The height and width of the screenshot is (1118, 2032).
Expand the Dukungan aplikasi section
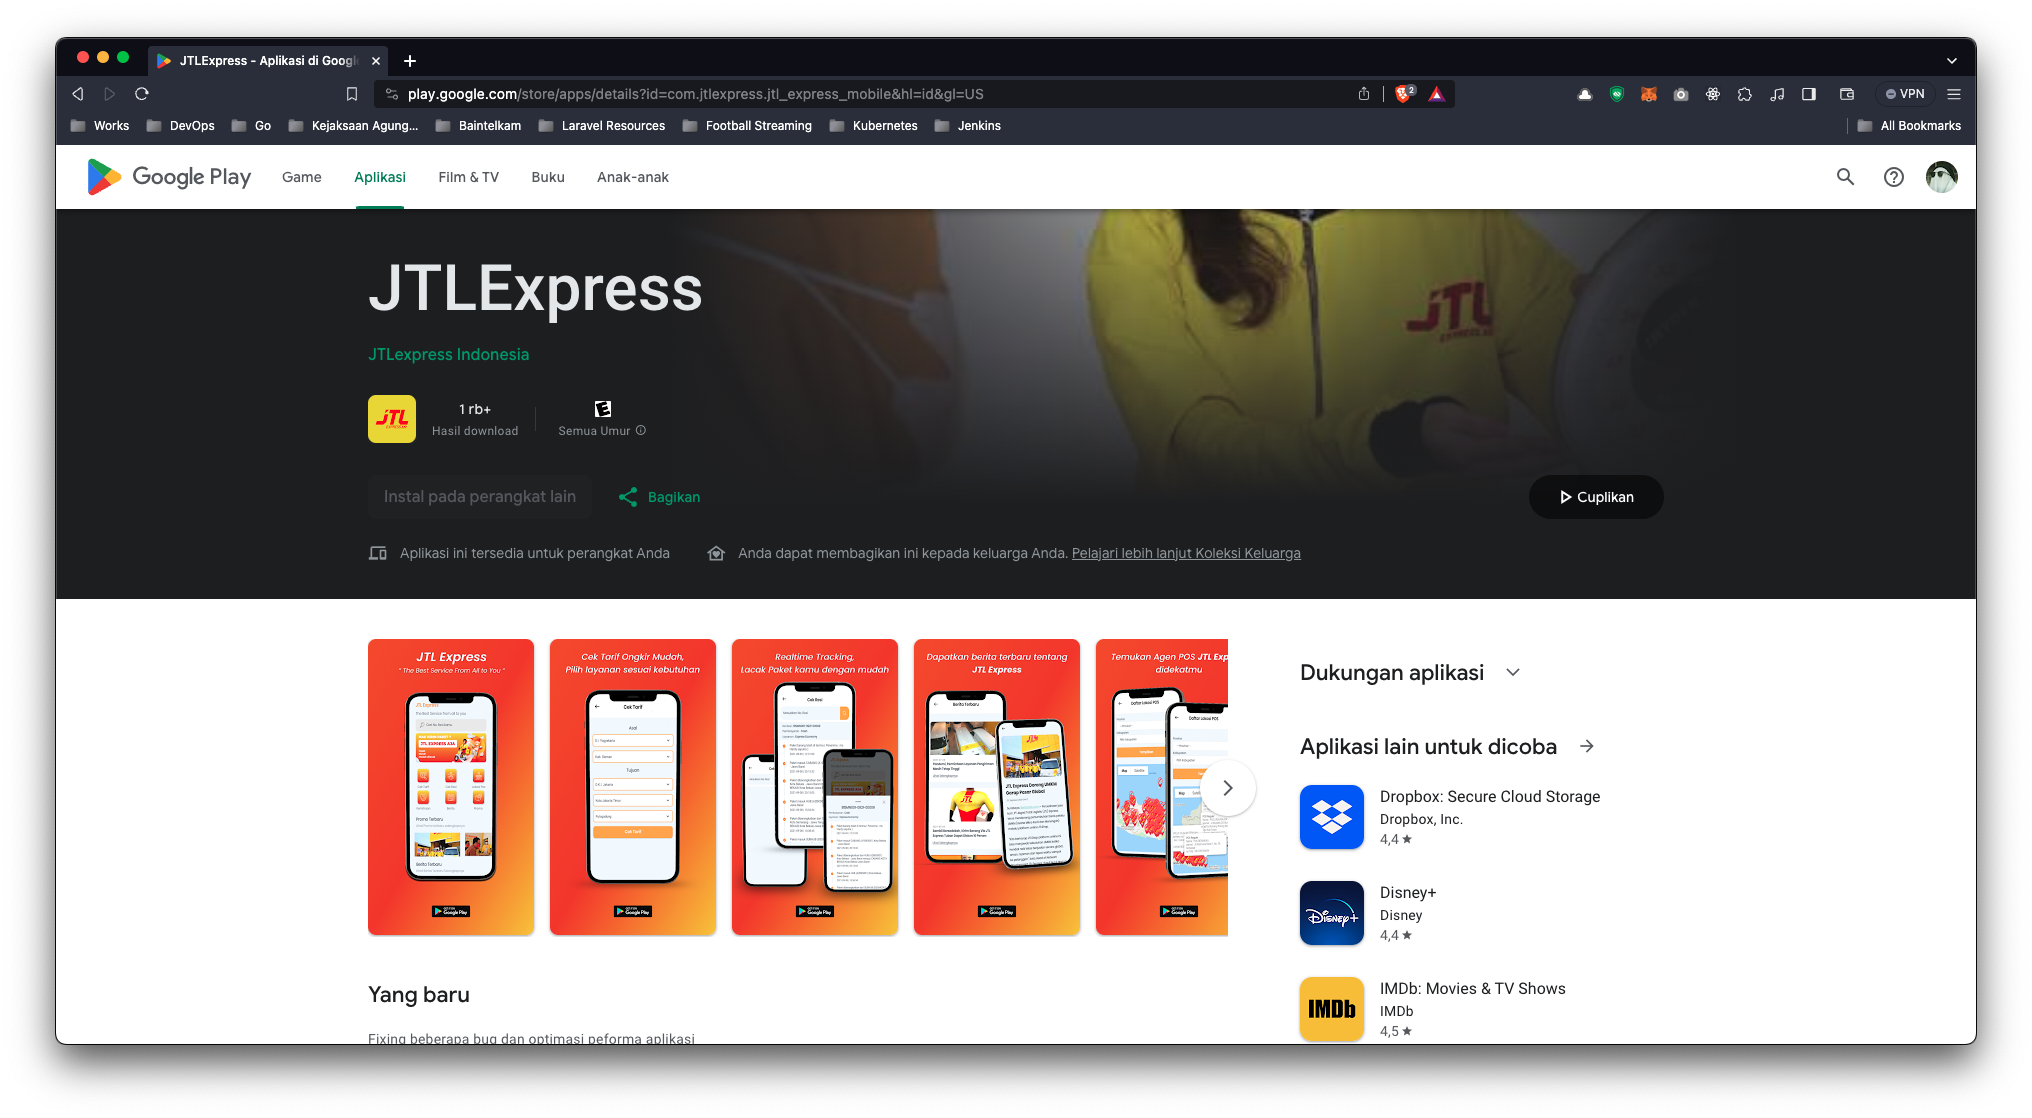(1512, 673)
